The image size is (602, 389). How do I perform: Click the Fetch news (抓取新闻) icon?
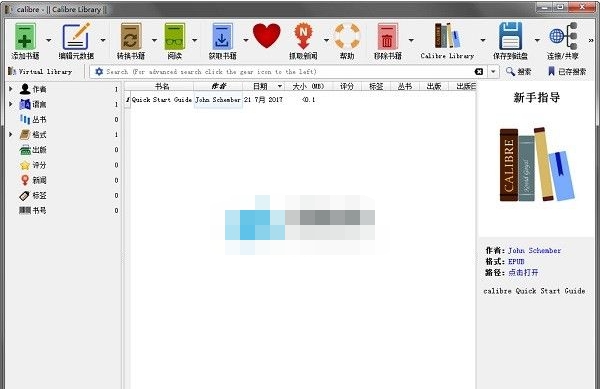(x=303, y=36)
